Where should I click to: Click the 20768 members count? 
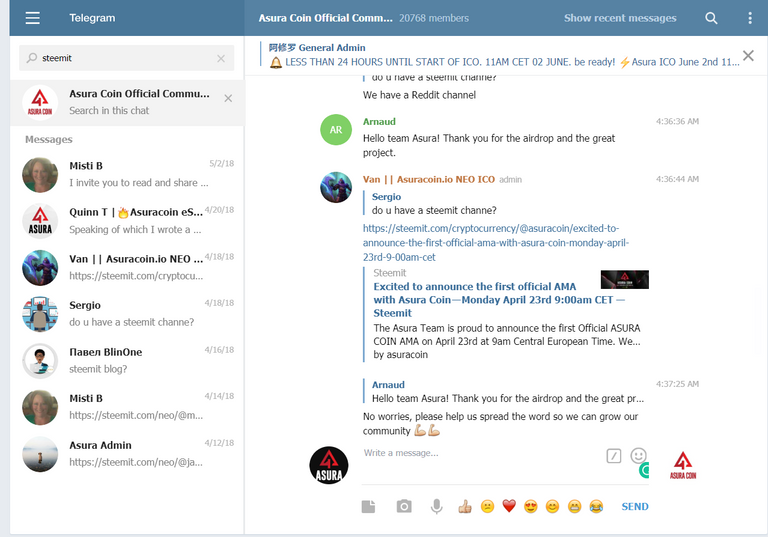(434, 18)
